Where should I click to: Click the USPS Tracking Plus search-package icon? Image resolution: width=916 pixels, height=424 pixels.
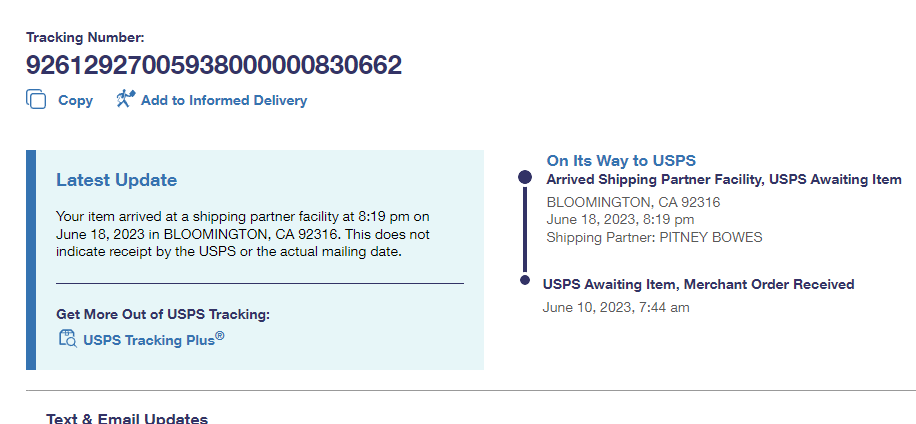tap(67, 338)
